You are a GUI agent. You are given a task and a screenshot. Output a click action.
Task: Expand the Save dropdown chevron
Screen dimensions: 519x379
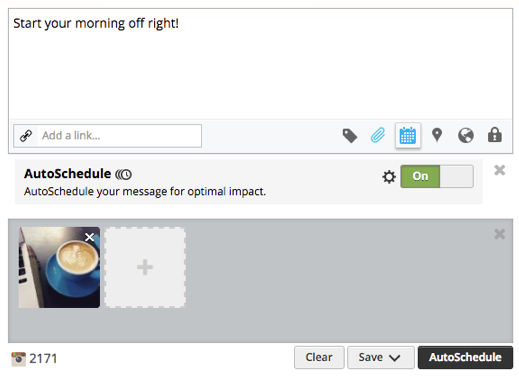coord(395,358)
